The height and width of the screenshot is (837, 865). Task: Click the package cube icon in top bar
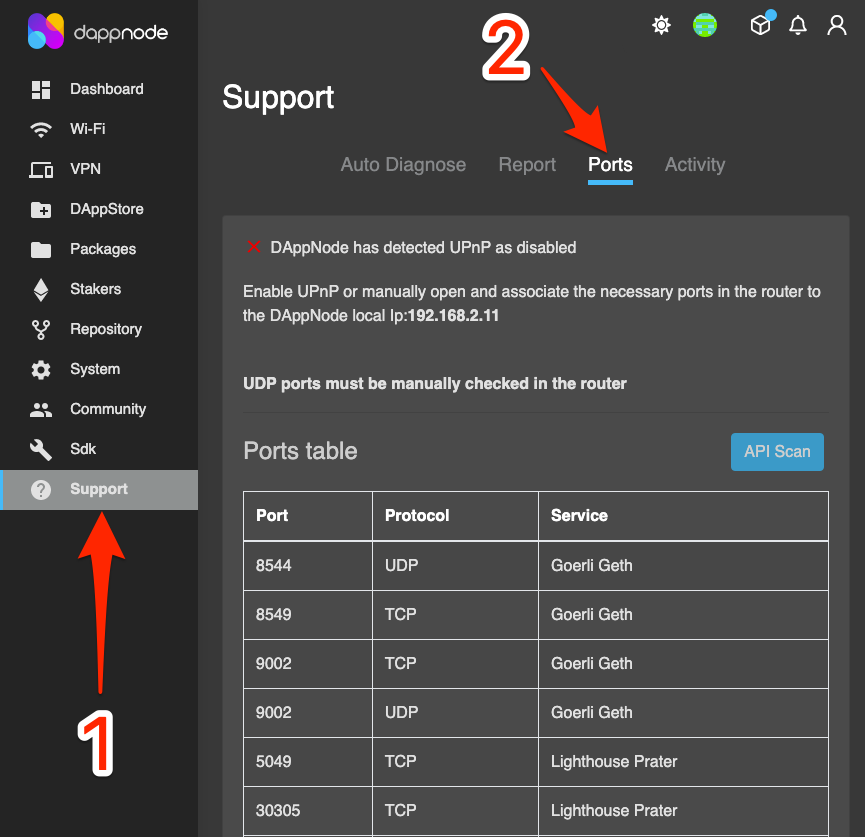coord(761,26)
